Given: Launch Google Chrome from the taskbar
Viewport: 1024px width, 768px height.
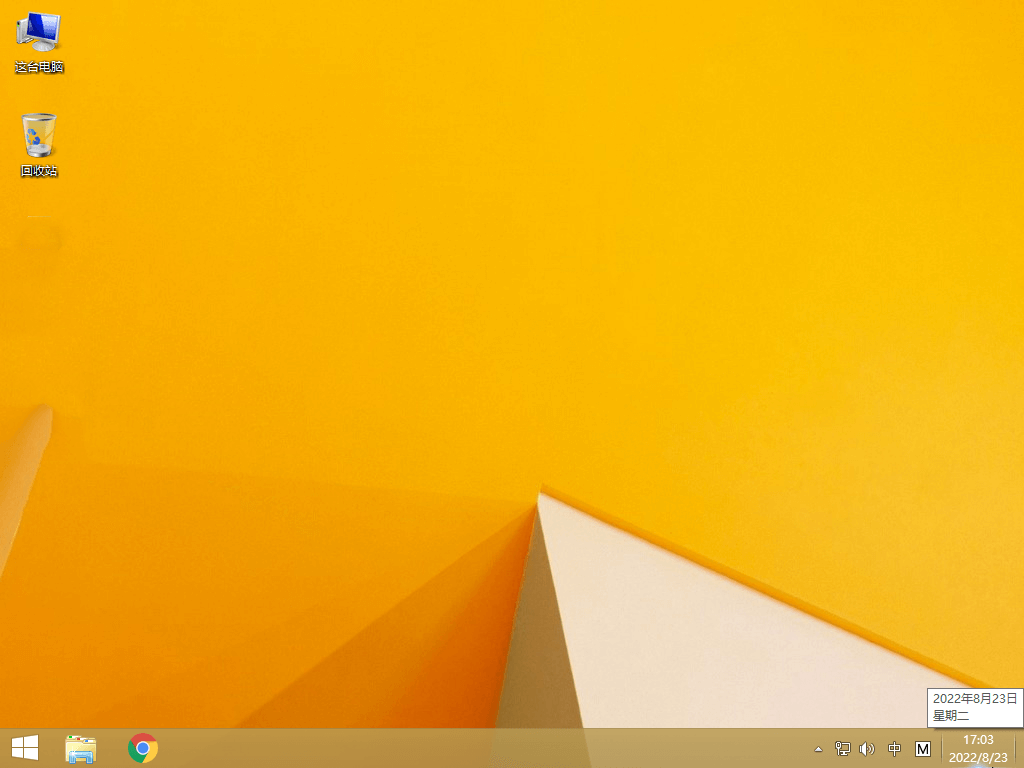Looking at the screenshot, I should coord(143,748).
